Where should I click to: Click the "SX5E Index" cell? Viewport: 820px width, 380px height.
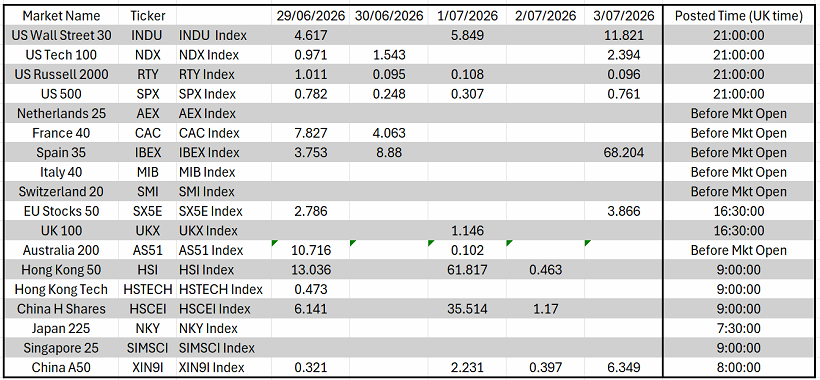pyautogui.click(x=224, y=211)
